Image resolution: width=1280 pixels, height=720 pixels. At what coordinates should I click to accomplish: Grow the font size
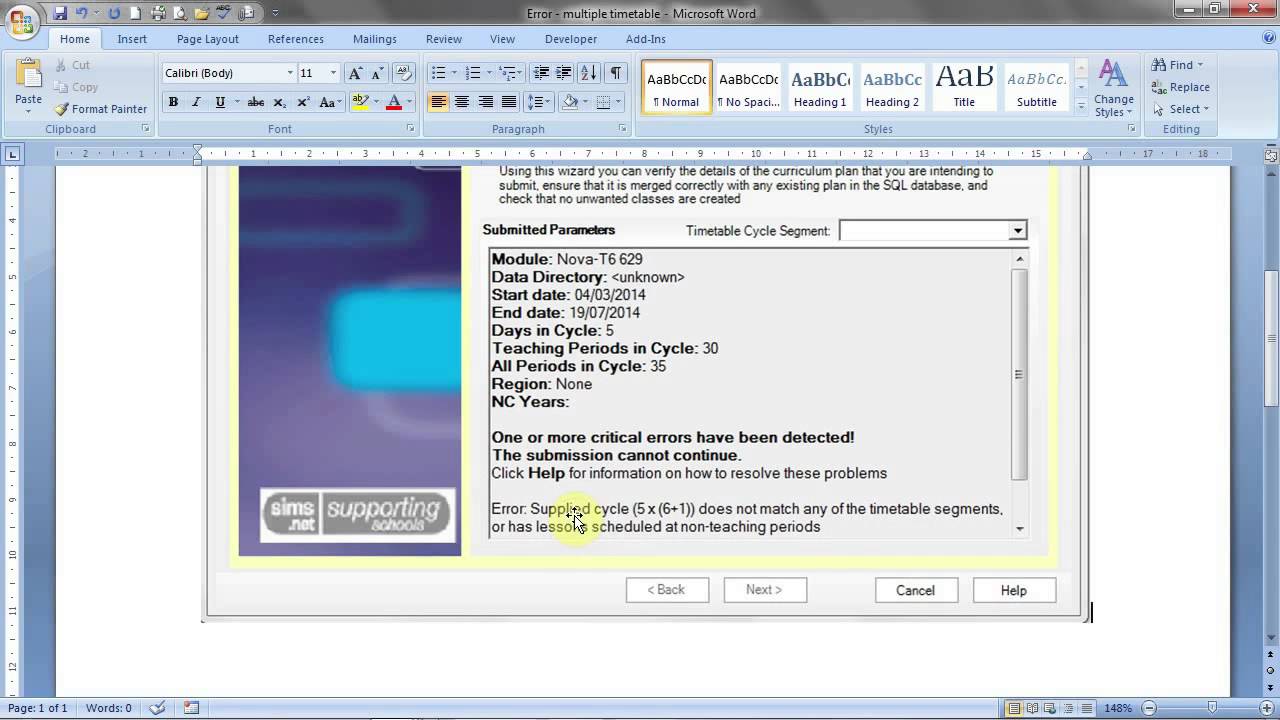pos(355,73)
